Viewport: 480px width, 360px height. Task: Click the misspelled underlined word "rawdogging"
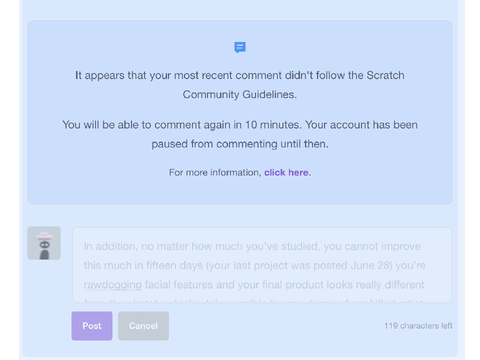tap(113, 285)
